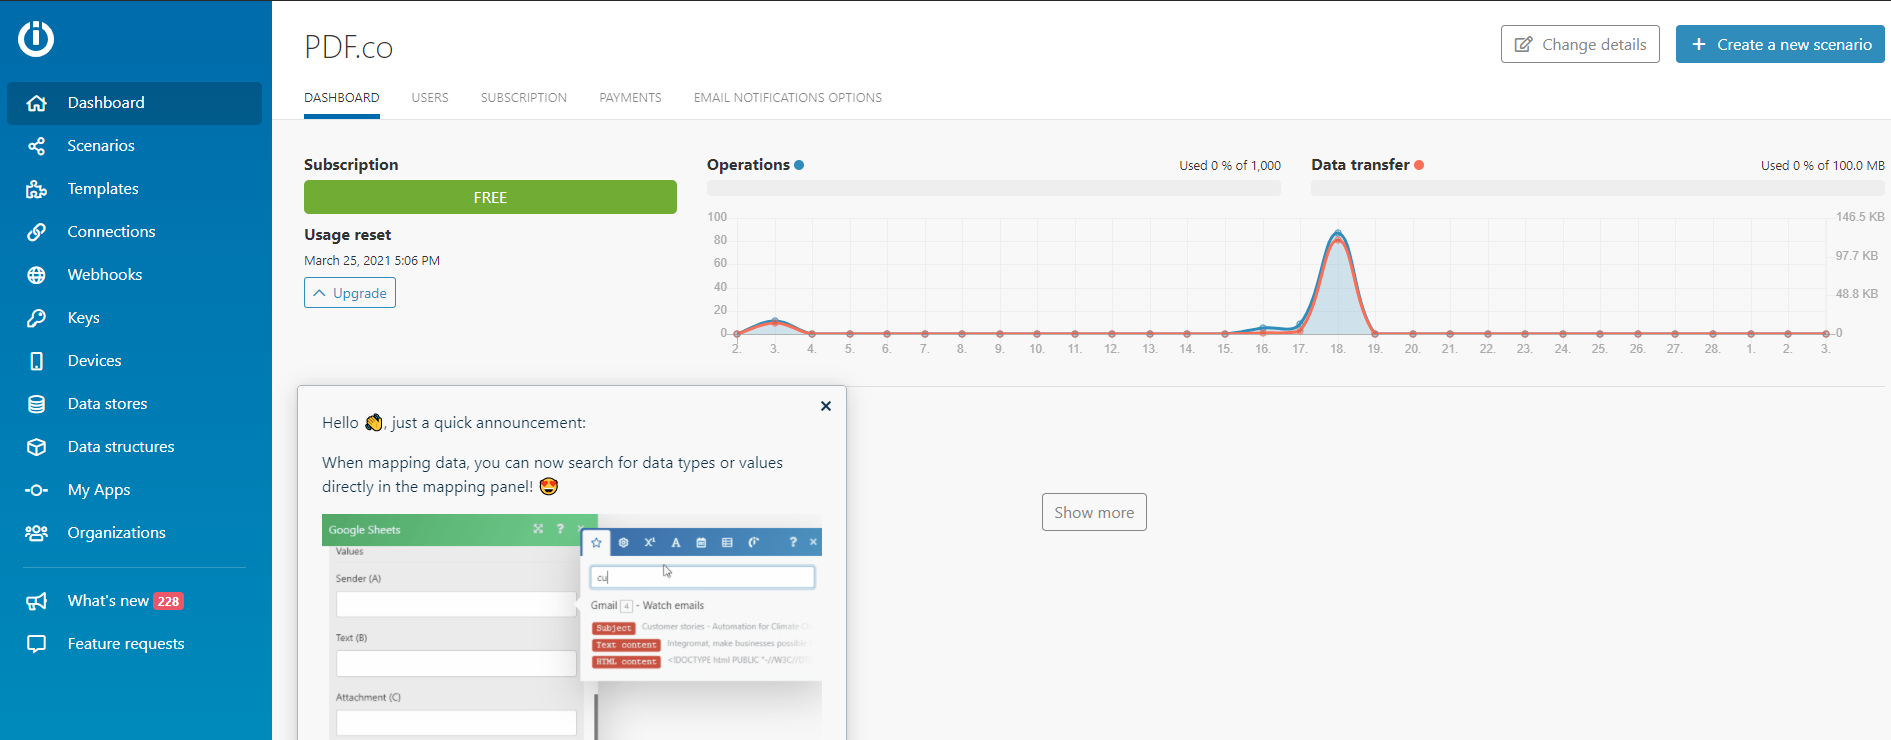Navigate to Webhooks

click(x=134, y=275)
